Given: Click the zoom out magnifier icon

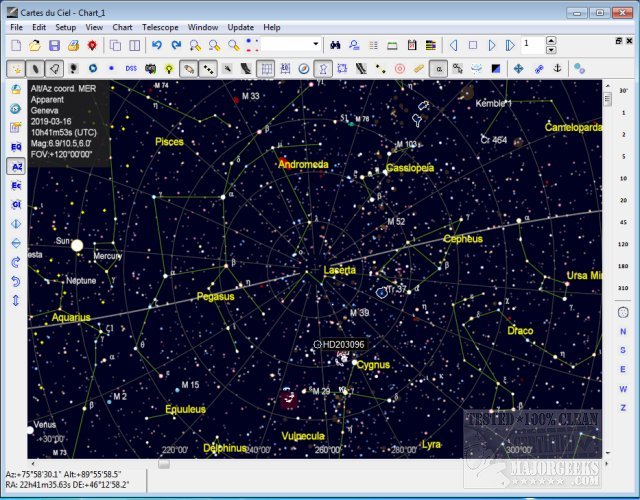Looking at the screenshot, I should coord(214,45).
